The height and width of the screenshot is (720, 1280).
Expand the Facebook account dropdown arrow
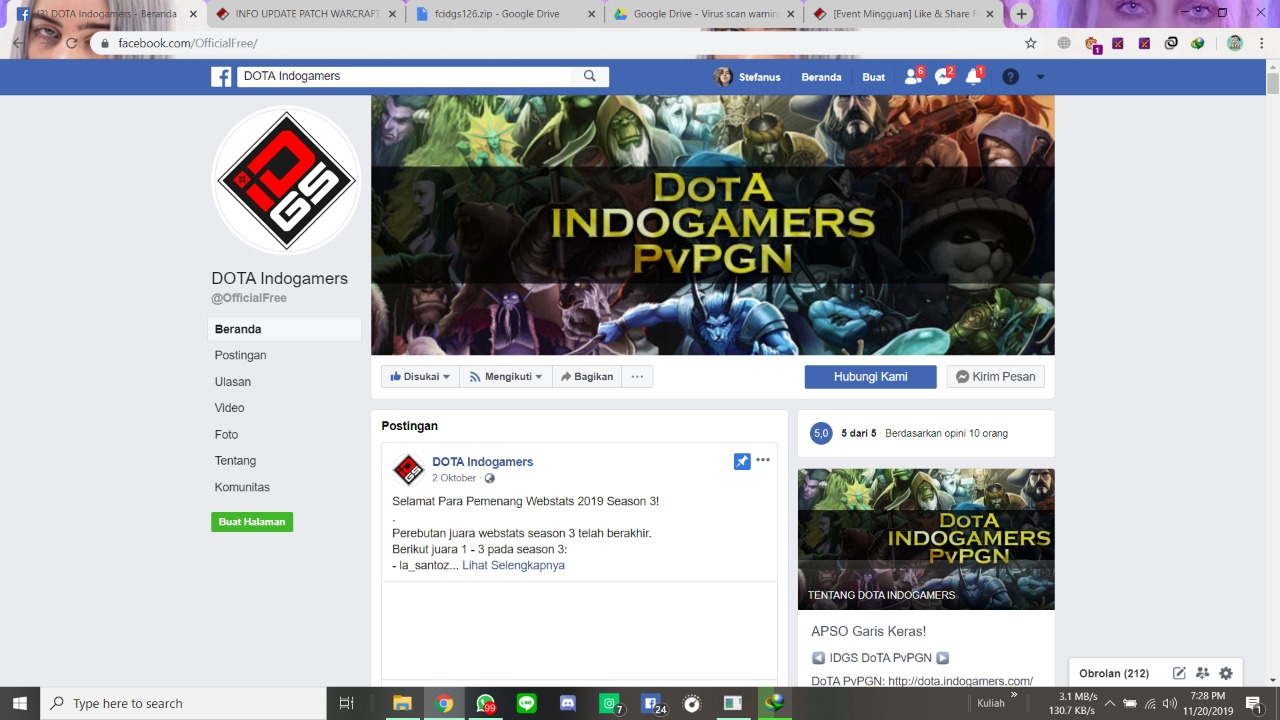pyautogui.click(x=1040, y=77)
